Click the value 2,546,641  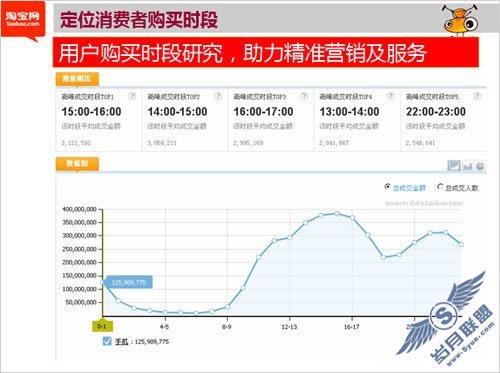click(x=420, y=143)
